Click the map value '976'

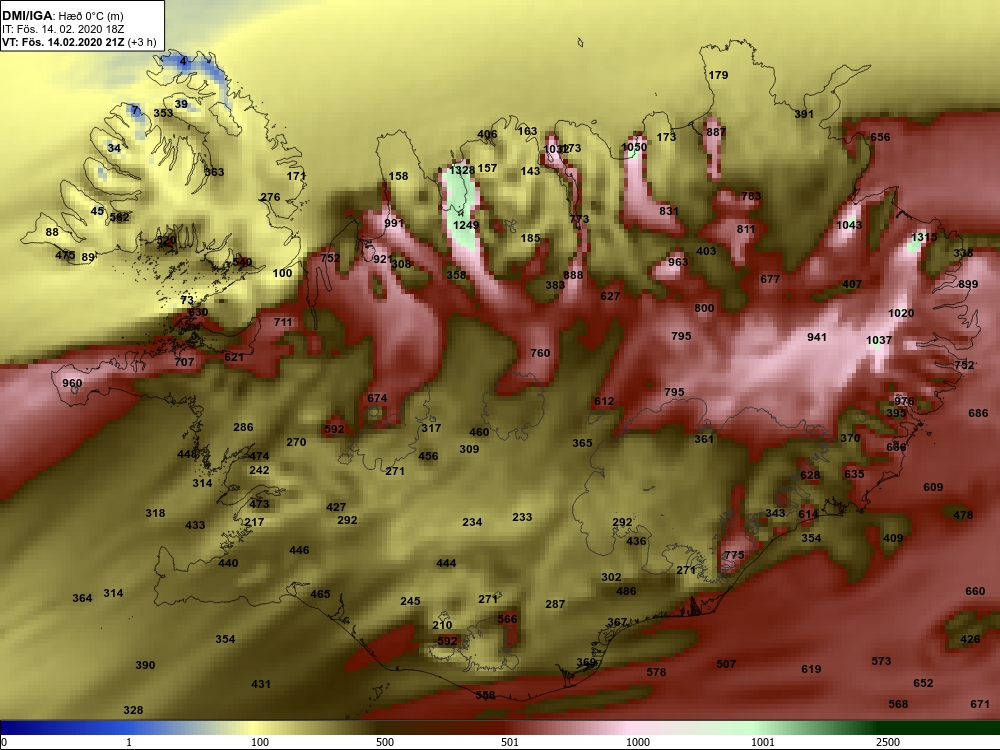(904, 401)
